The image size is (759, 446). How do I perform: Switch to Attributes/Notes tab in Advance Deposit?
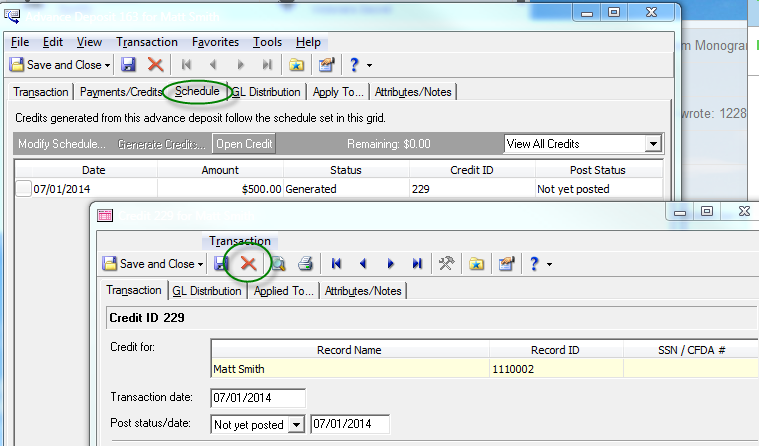[x=413, y=92]
